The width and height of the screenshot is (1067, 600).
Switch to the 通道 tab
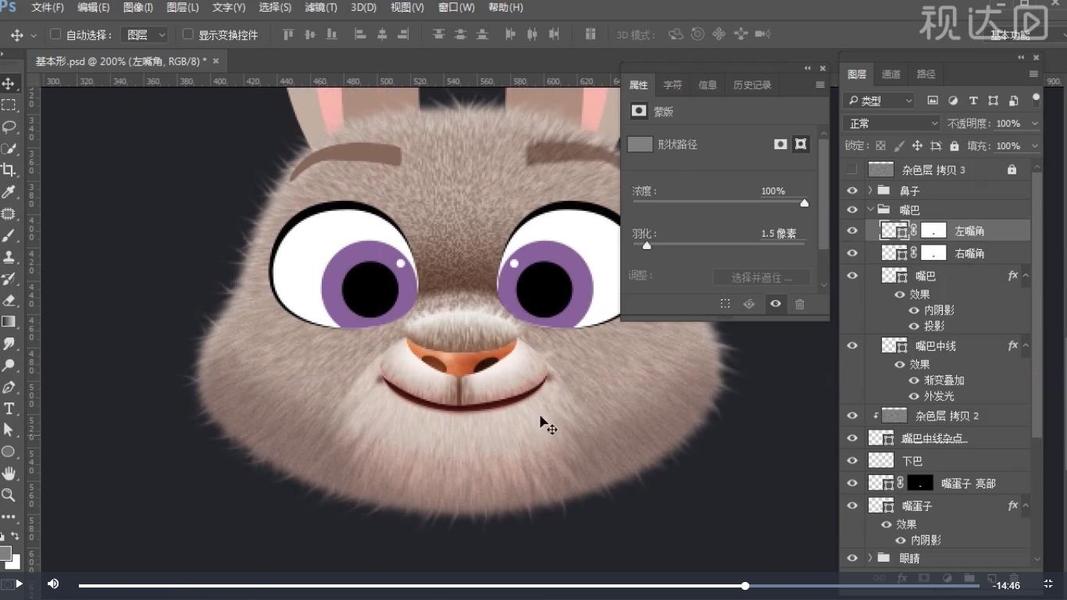891,74
